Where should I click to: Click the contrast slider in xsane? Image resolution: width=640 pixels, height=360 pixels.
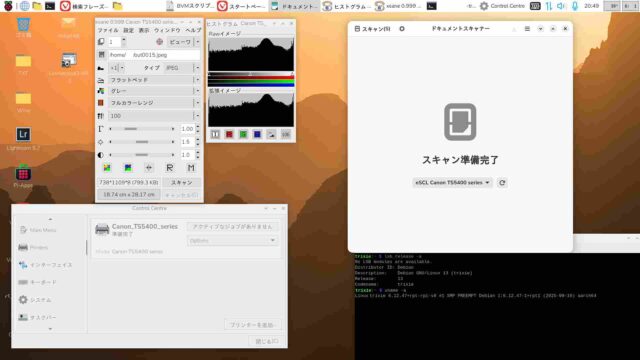(x=142, y=155)
